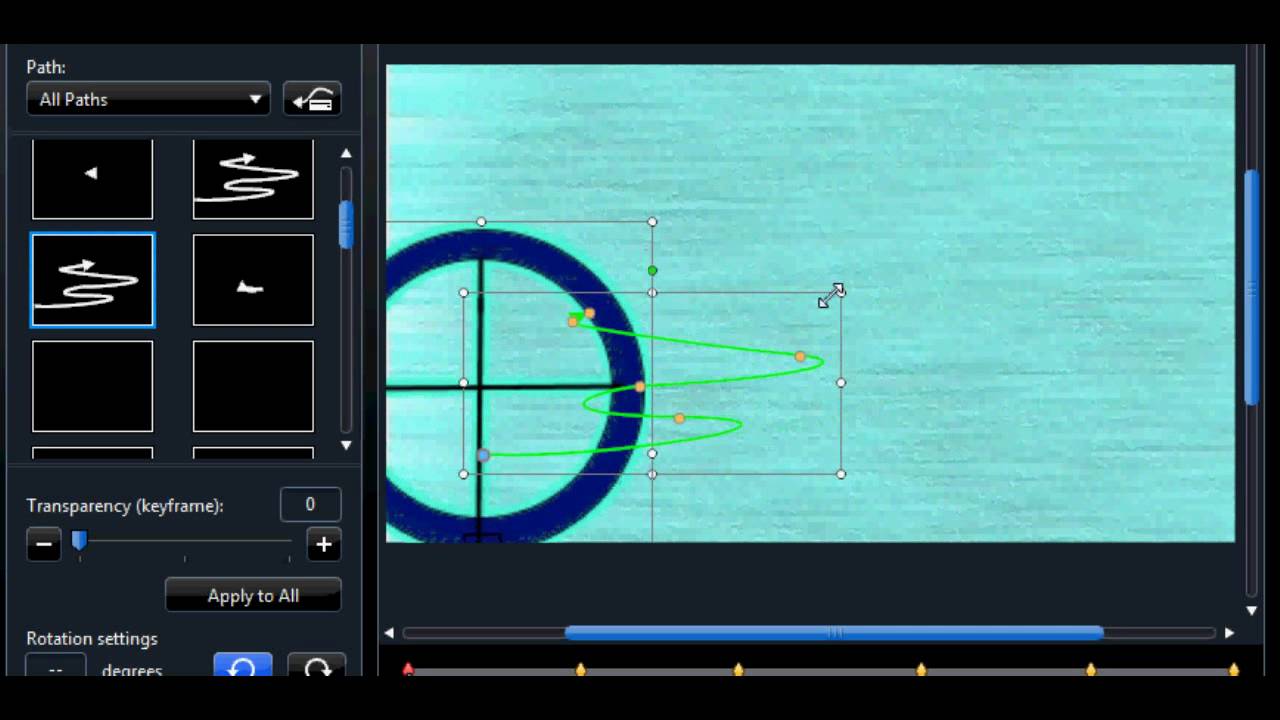Click the preview scroll right arrow
This screenshot has height=720, width=1280.
[1229, 632]
